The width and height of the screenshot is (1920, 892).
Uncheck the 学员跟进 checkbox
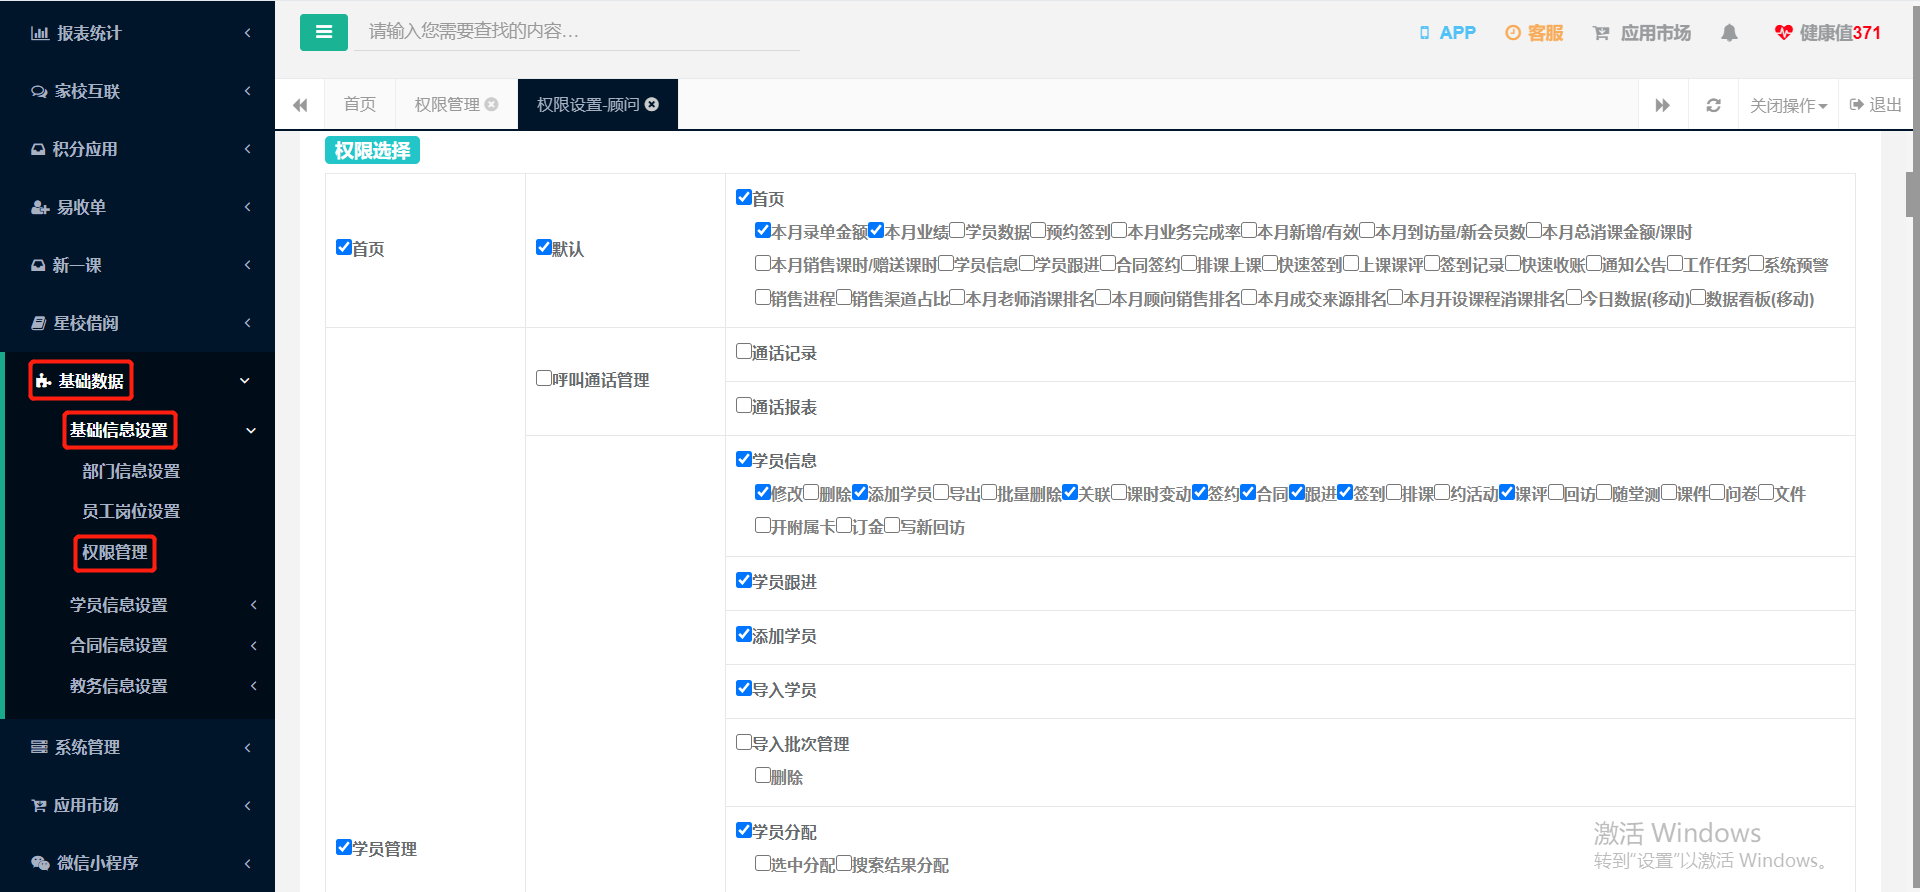[x=743, y=580]
